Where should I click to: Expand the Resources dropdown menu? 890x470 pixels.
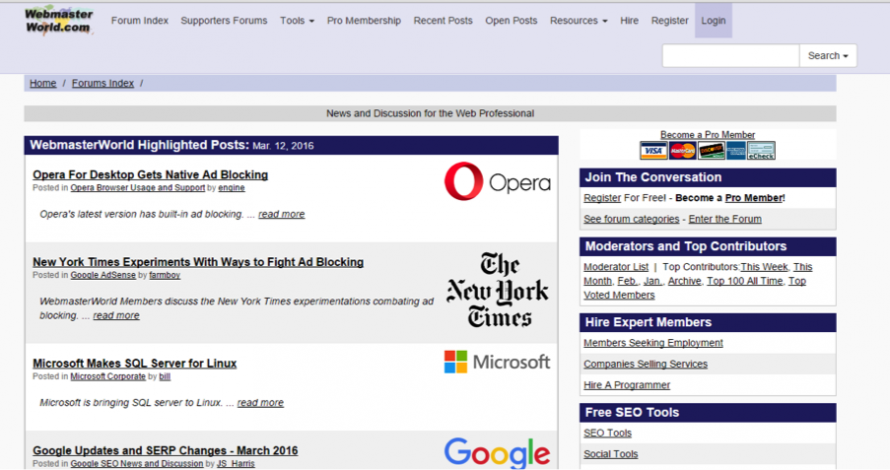pyautogui.click(x=578, y=20)
